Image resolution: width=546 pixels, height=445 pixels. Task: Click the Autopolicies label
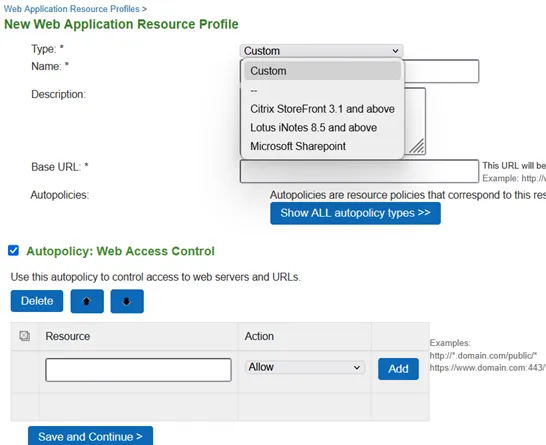click(x=60, y=195)
